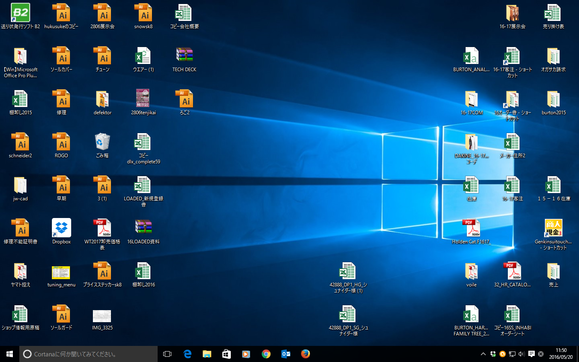The width and height of the screenshot is (579, 362).
Task: Open the 32_HR_CATALO PDF file
Action: (x=512, y=271)
